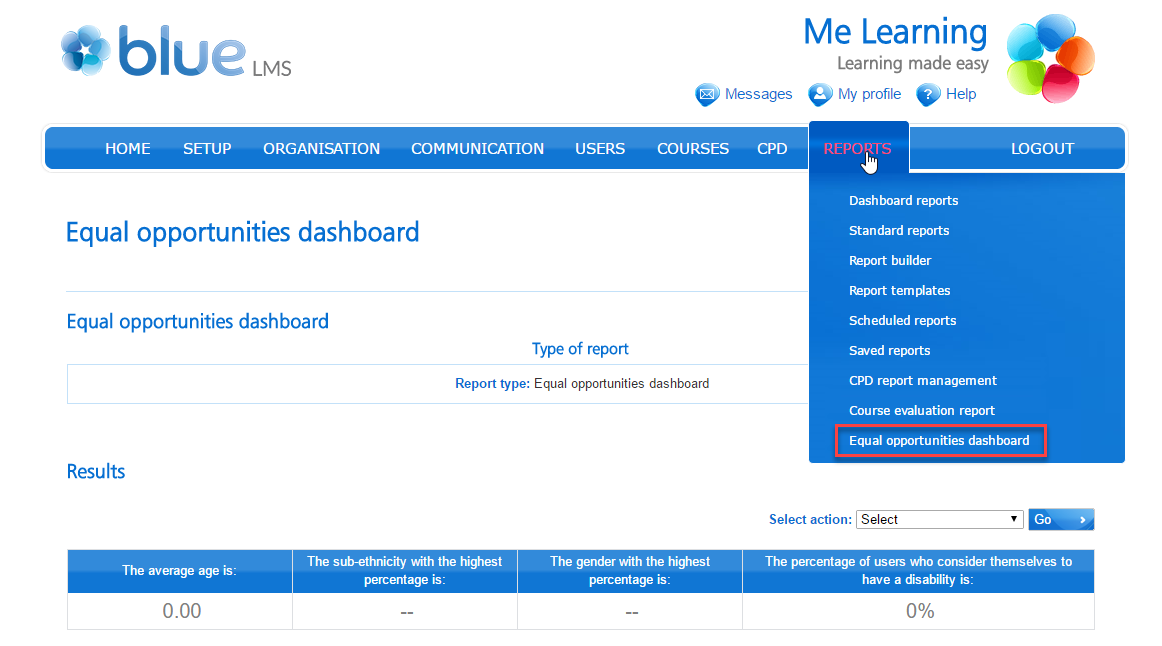This screenshot has height=646, width=1162.
Task: Click the sub-ethnicity column header
Action: 405,570
